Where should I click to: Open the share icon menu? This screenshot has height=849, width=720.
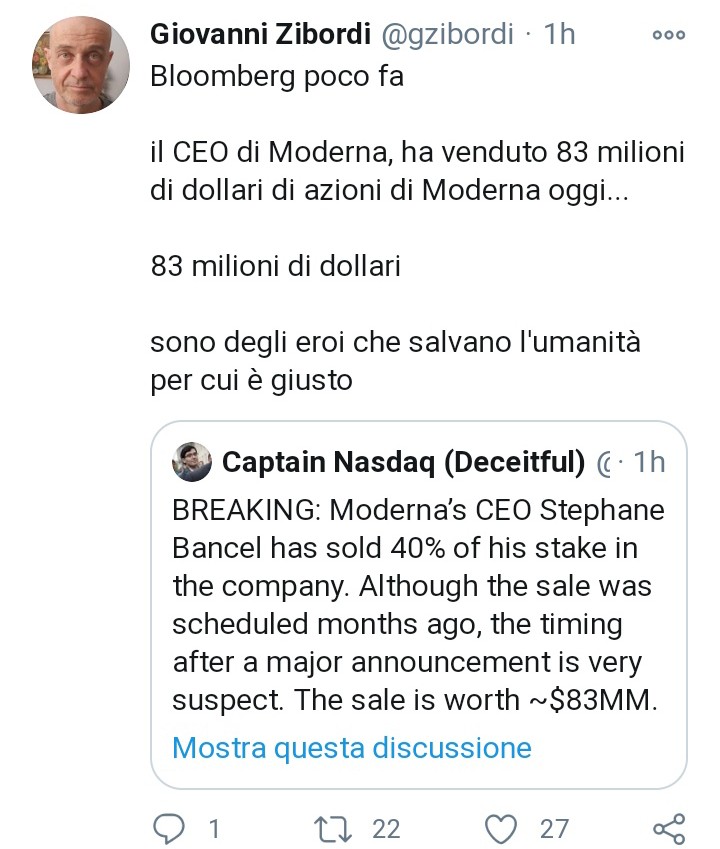click(667, 828)
